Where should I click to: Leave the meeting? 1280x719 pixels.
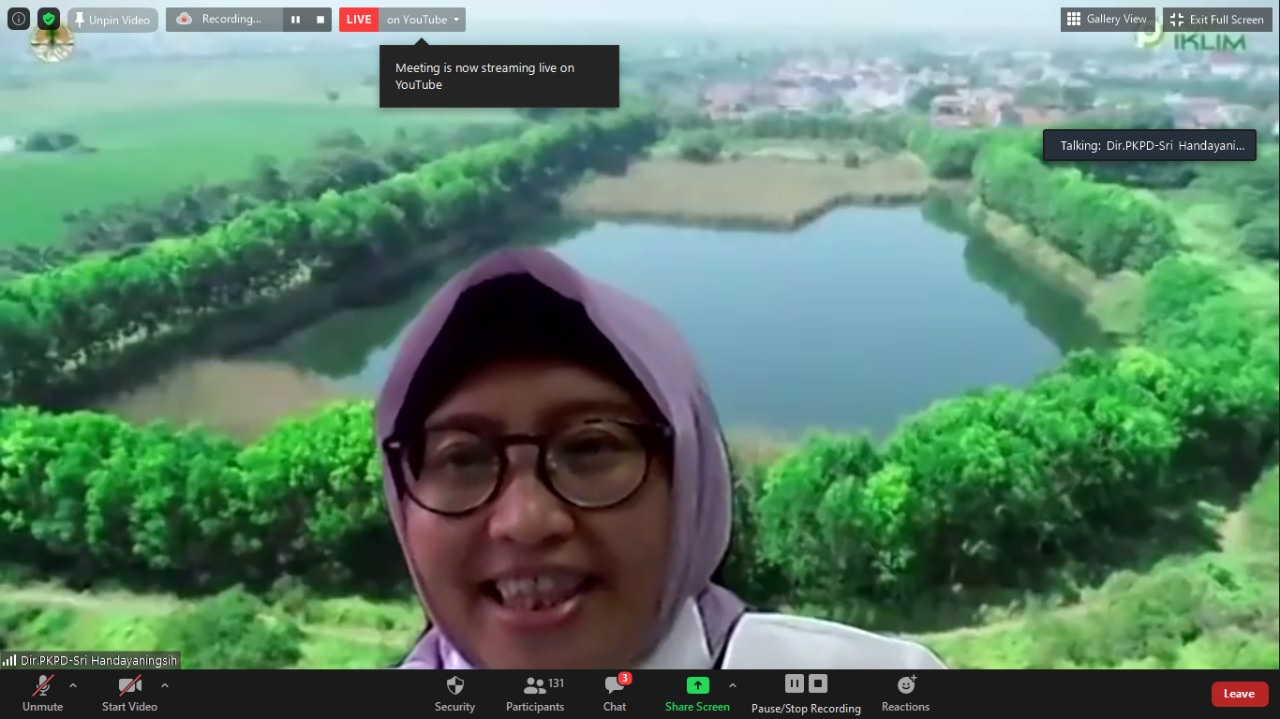(1239, 693)
